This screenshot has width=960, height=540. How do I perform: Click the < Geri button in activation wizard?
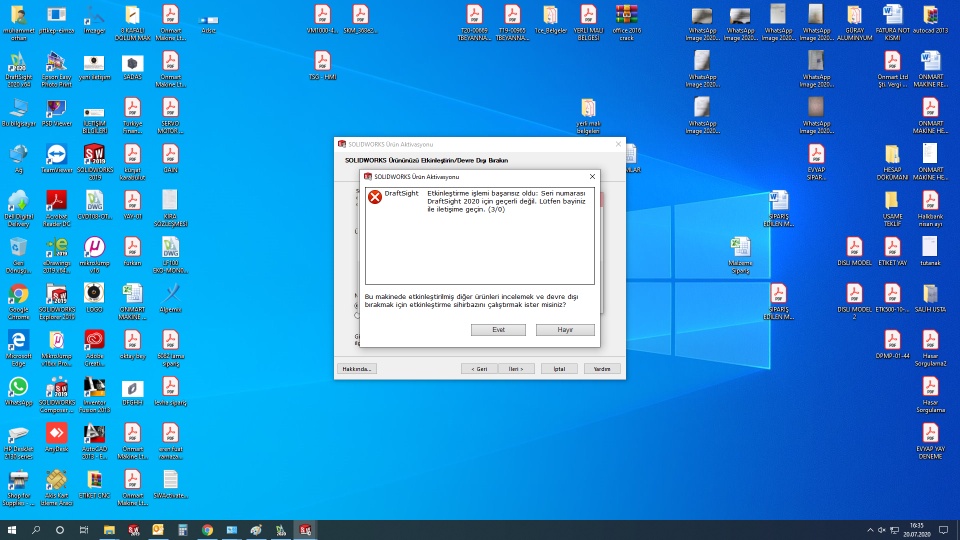[479, 369]
